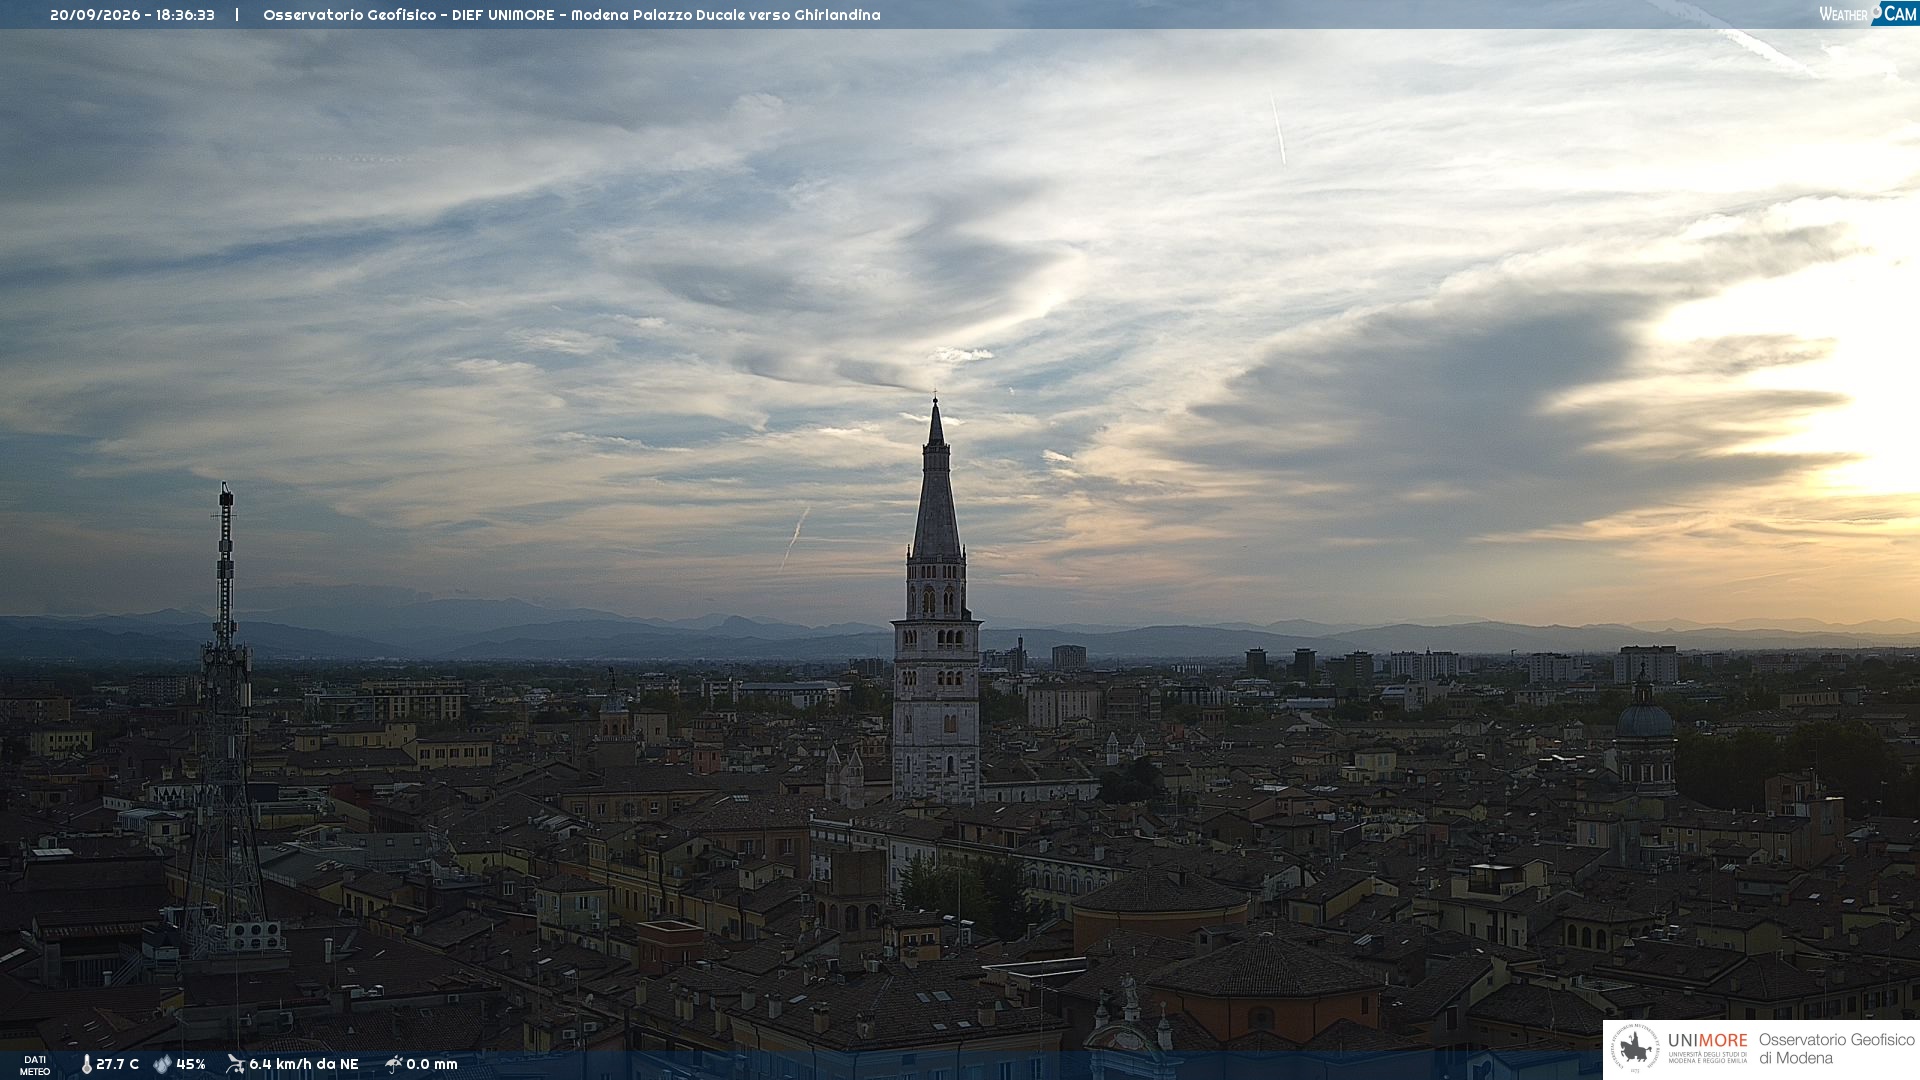
Task: Select the DATI METEO label
Action: [x=35, y=1065]
